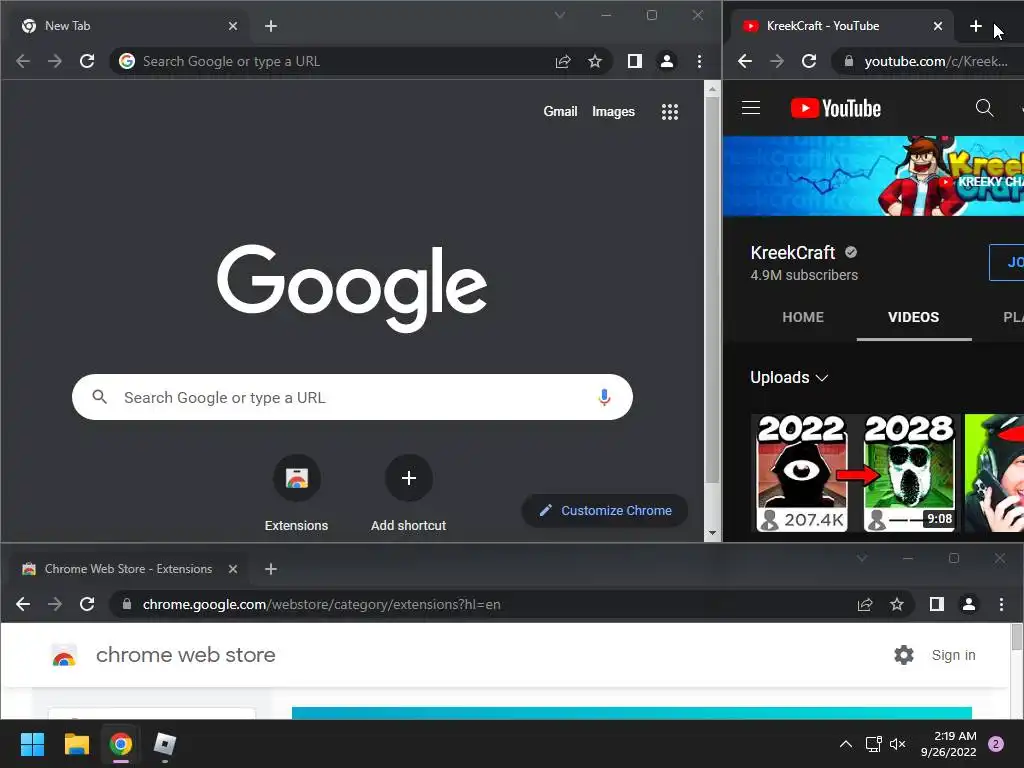The height and width of the screenshot is (768, 1024).
Task: Open tab search chevron in Web Store window
Action: (862, 558)
